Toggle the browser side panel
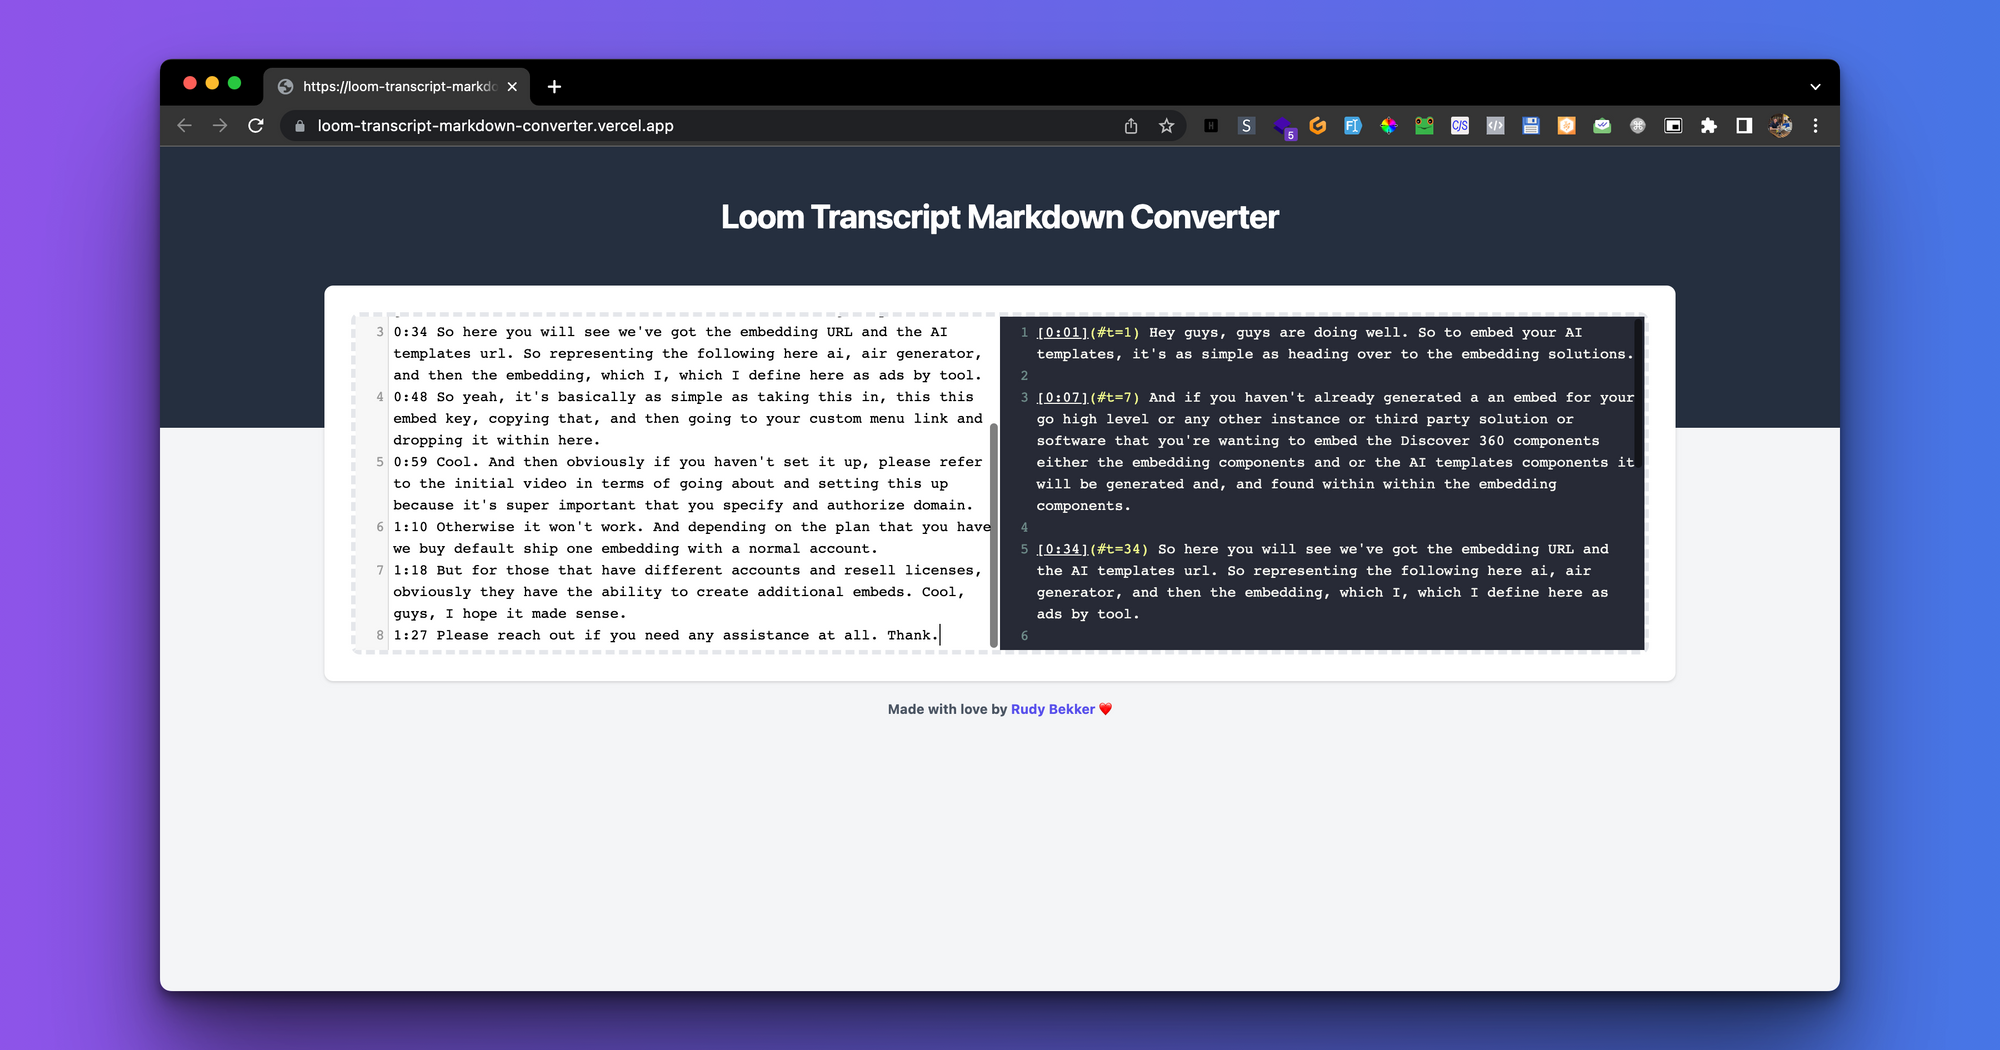This screenshot has height=1050, width=2000. coord(1744,126)
